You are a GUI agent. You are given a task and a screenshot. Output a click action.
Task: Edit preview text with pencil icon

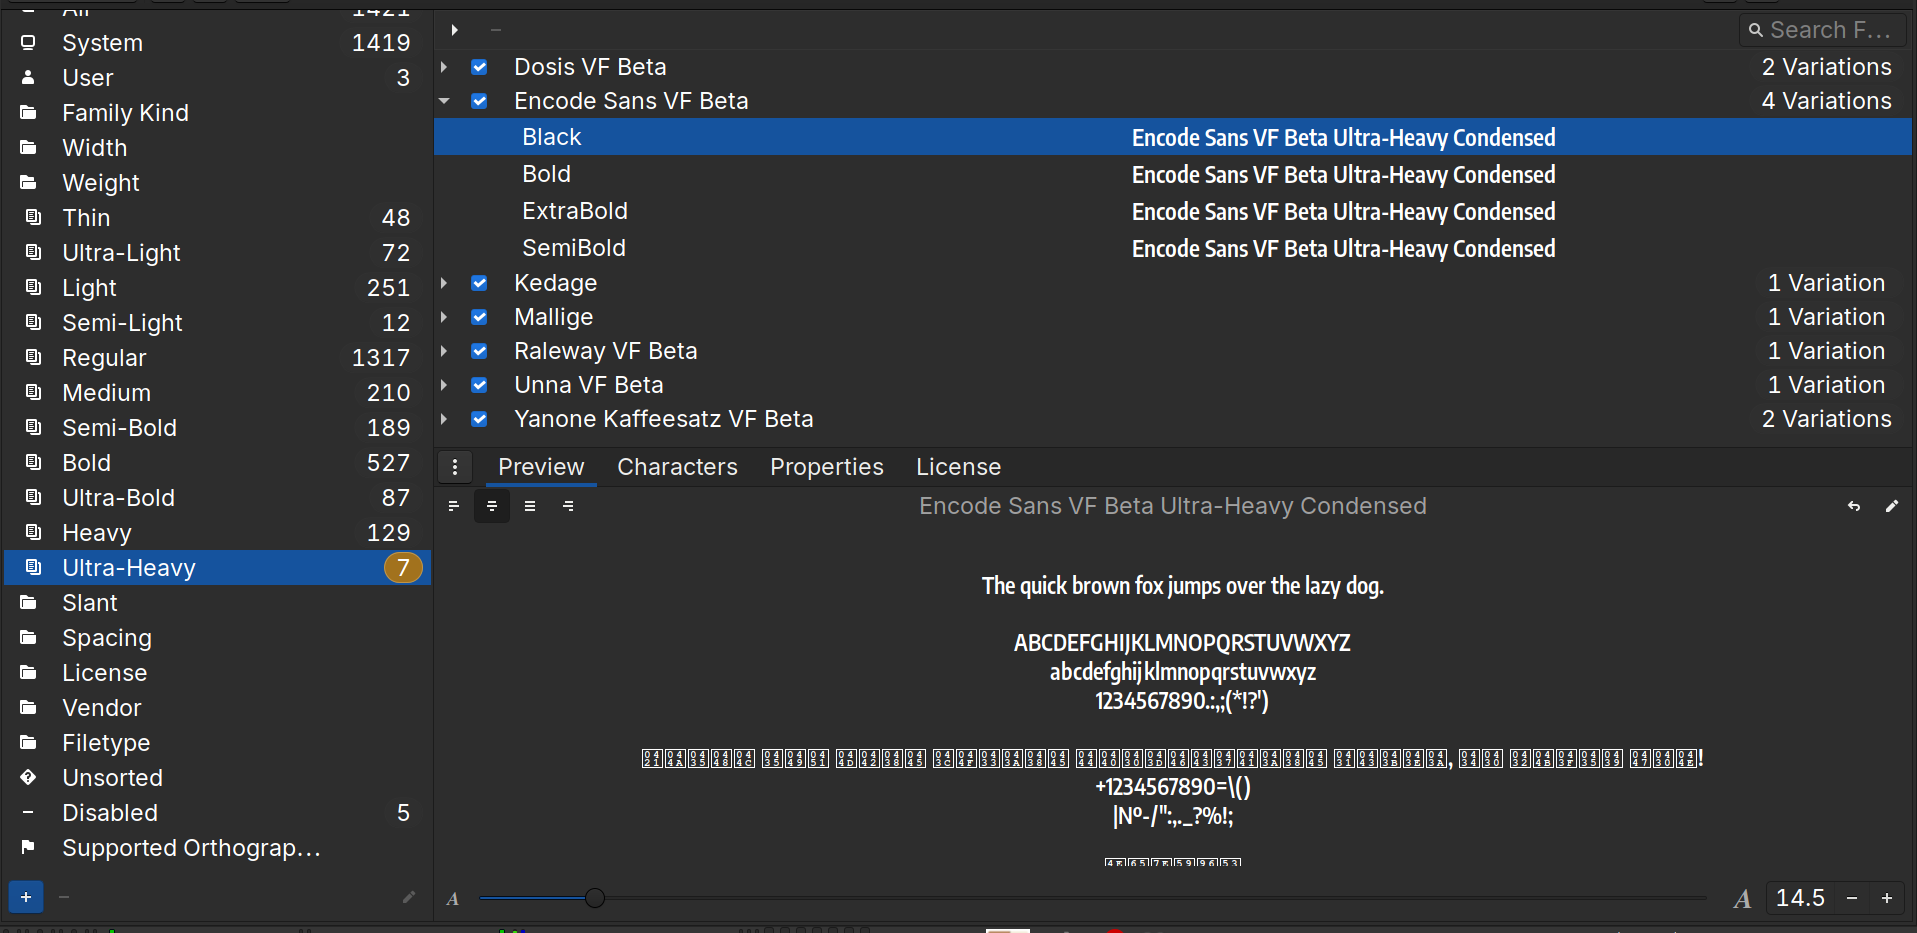pyautogui.click(x=1891, y=506)
